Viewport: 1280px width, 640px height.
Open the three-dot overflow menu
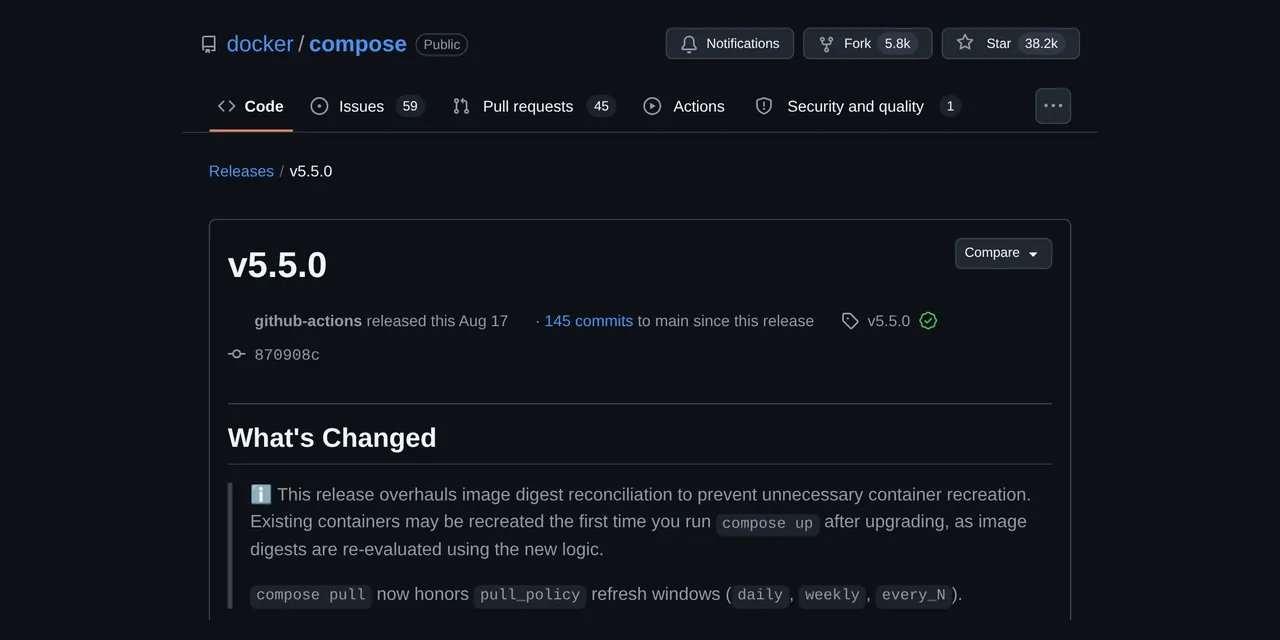coord(1053,106)
